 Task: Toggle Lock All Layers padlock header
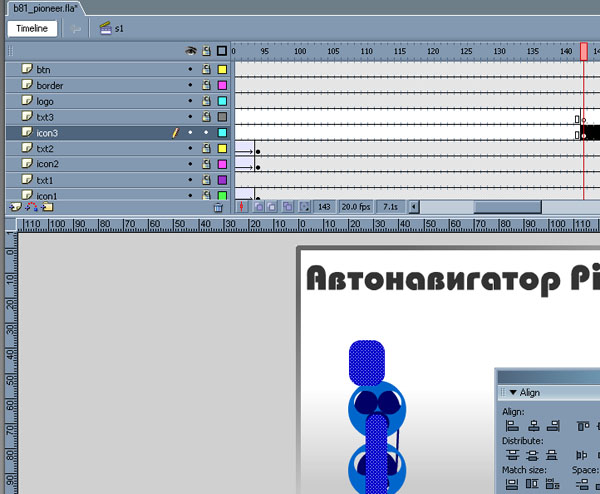(x=206, y=51)
